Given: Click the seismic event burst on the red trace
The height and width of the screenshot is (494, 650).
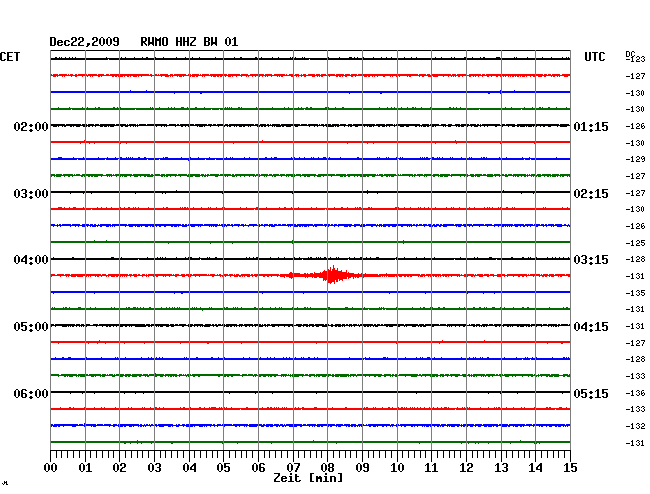Looking at the screenshot, I should [x=332, y=275].
